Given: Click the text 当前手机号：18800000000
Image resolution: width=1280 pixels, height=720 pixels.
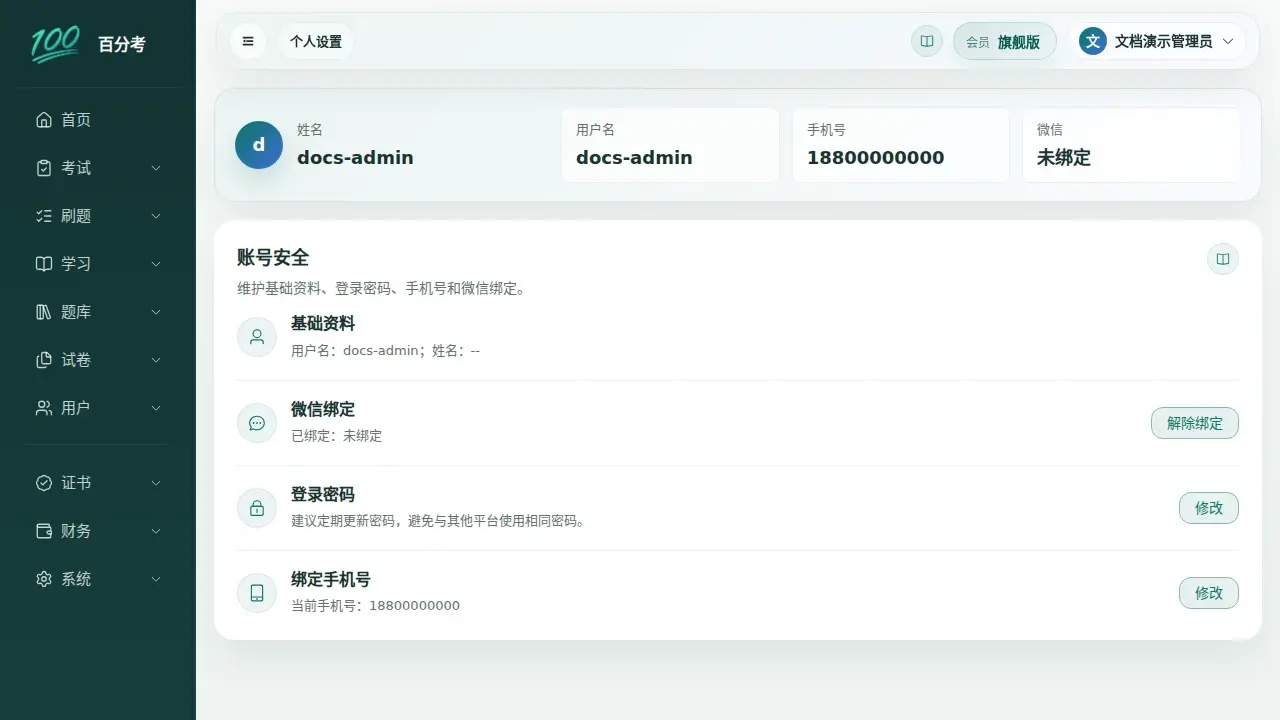Looking at the screenshot, I should (375, 606).
